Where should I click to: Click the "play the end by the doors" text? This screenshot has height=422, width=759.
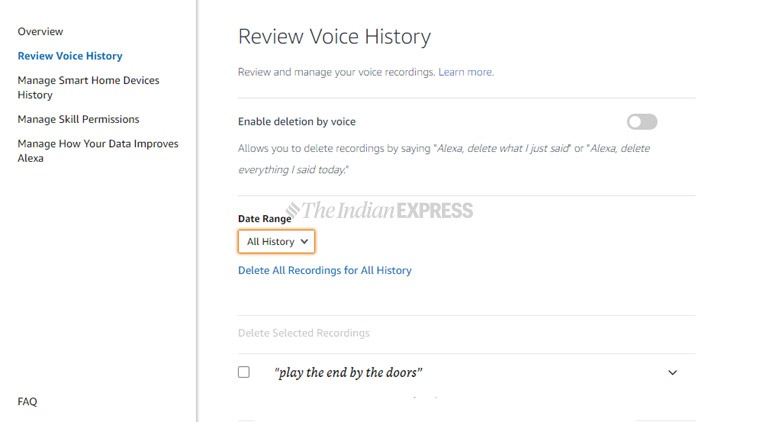click(x=348, y=373)
